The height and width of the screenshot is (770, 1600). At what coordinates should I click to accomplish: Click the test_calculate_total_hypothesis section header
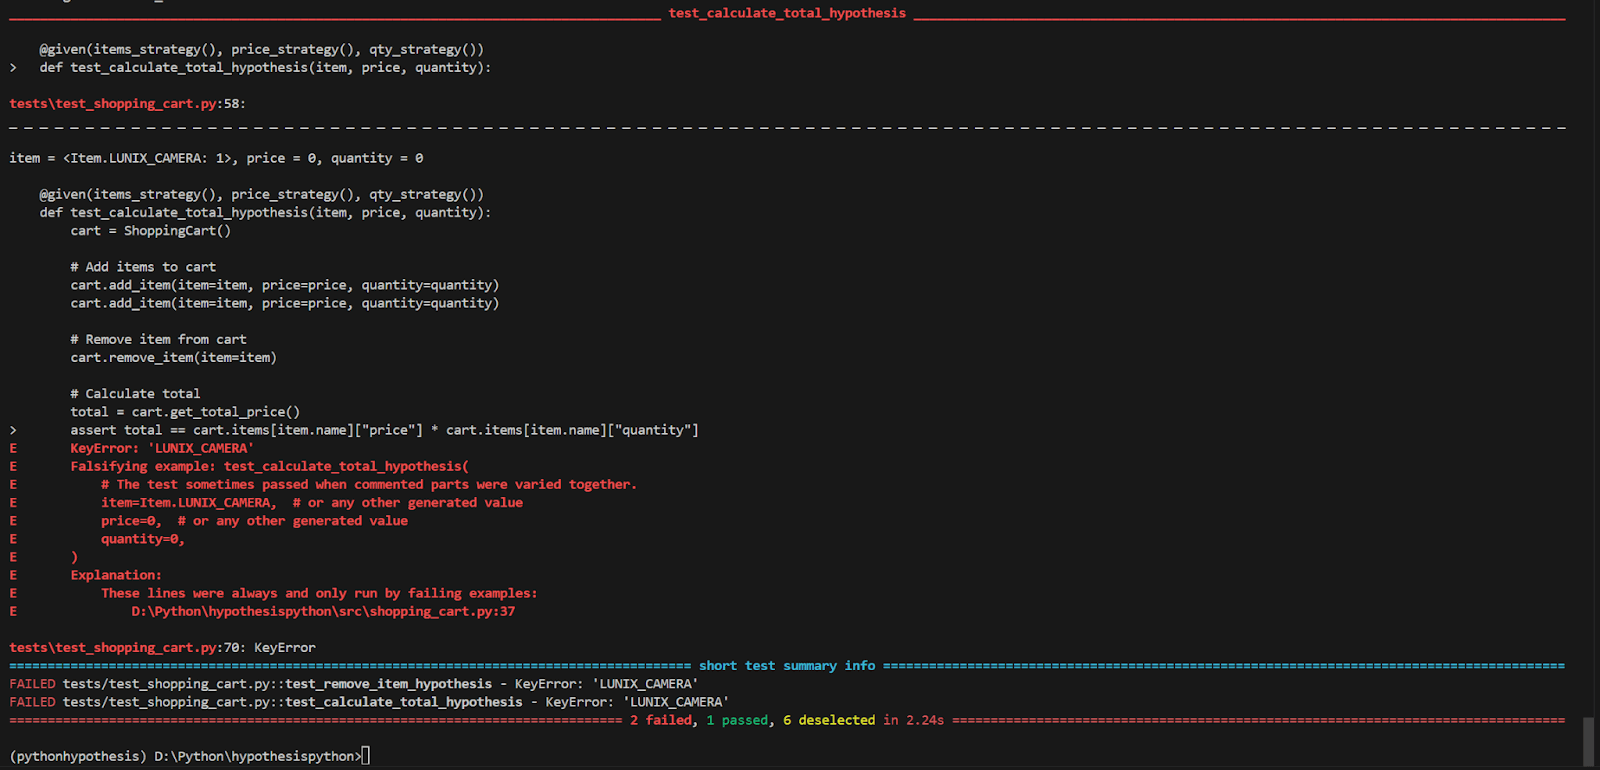[787, 14]
